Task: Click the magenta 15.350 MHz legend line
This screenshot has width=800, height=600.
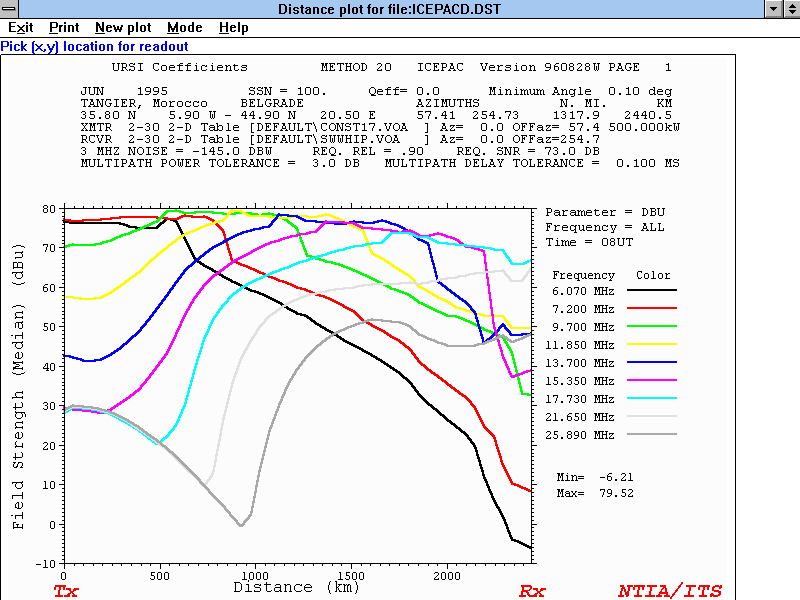Action: 651,380
